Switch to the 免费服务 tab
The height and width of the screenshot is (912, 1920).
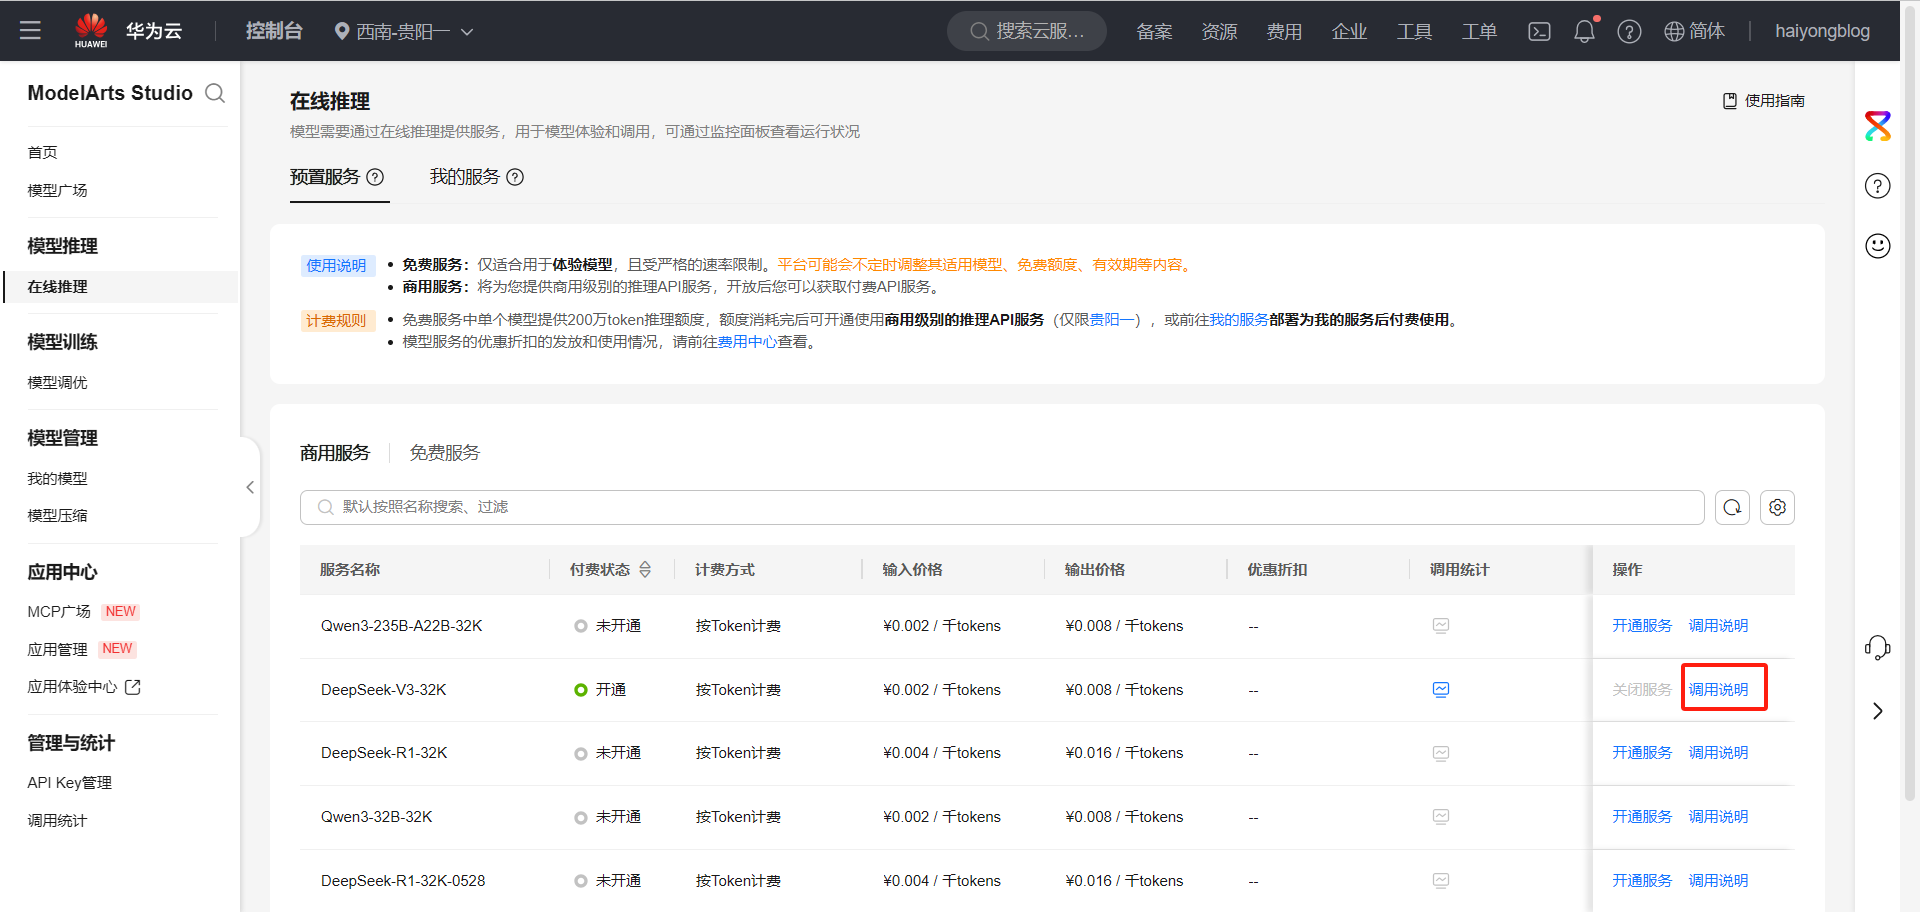click(444, 452)
